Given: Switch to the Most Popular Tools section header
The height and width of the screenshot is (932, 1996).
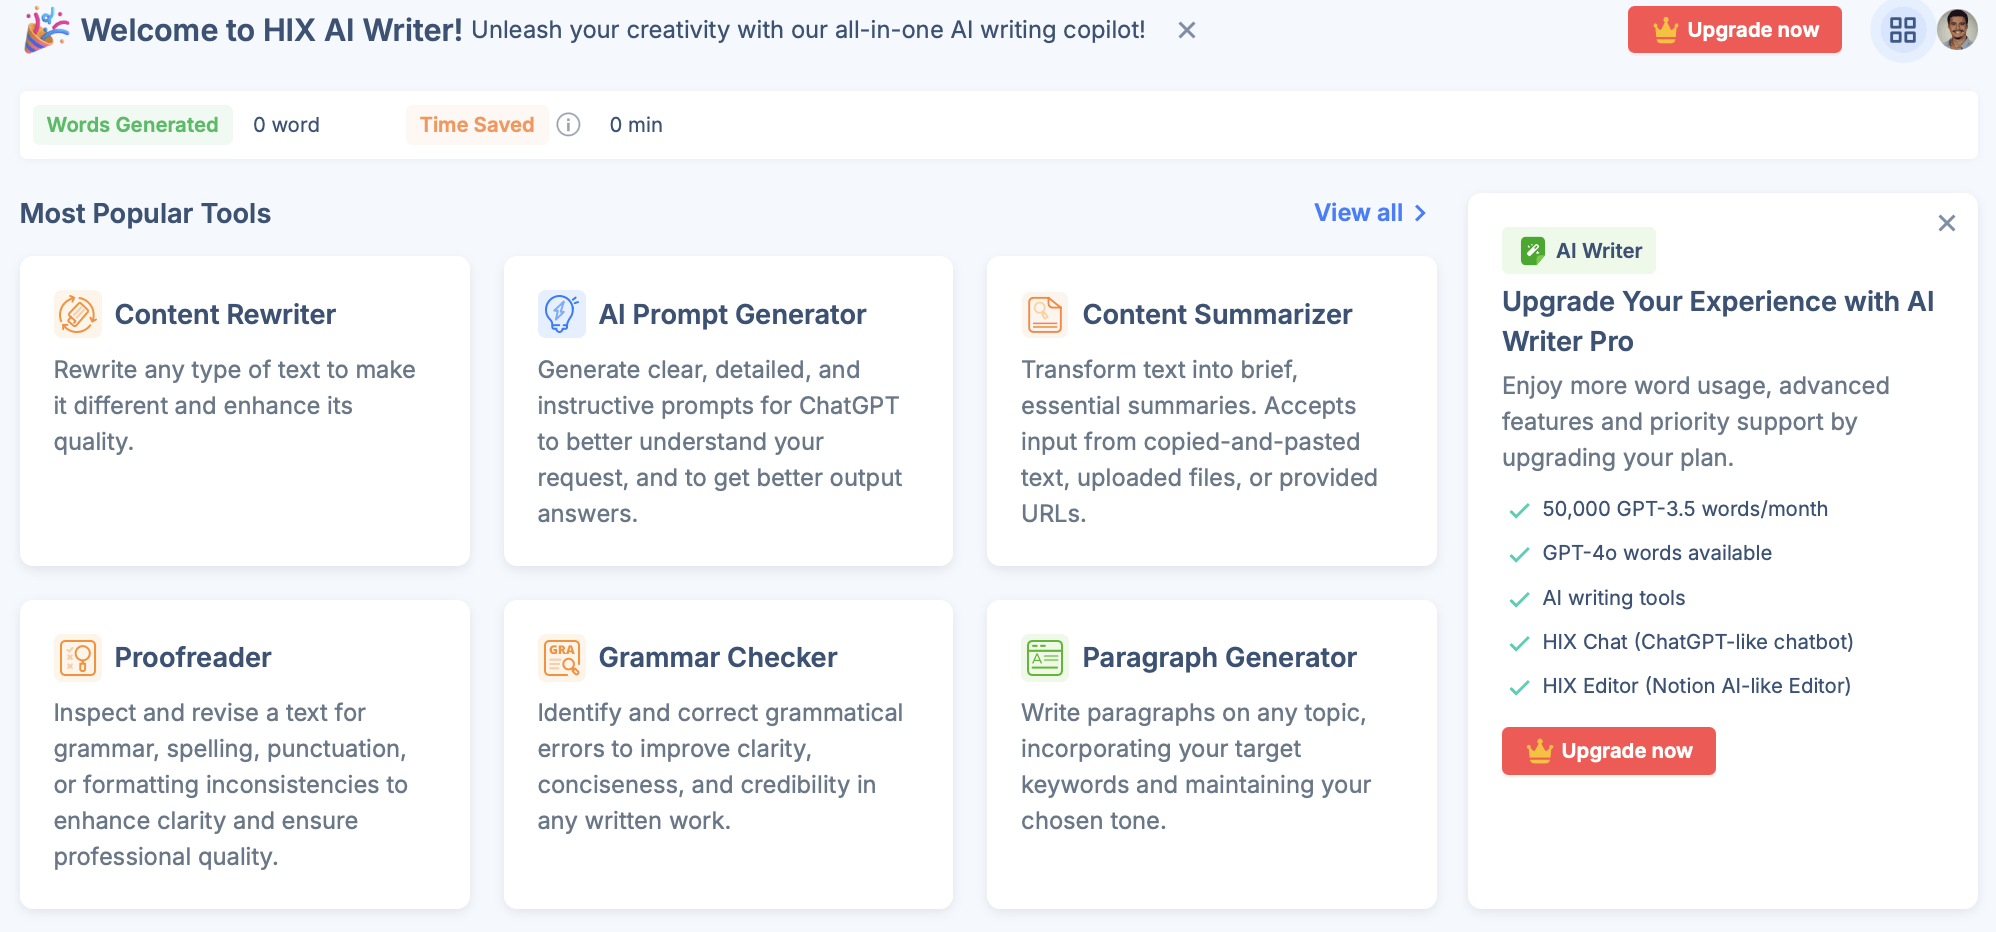Looking at the screenshot, I should (145, 213).
